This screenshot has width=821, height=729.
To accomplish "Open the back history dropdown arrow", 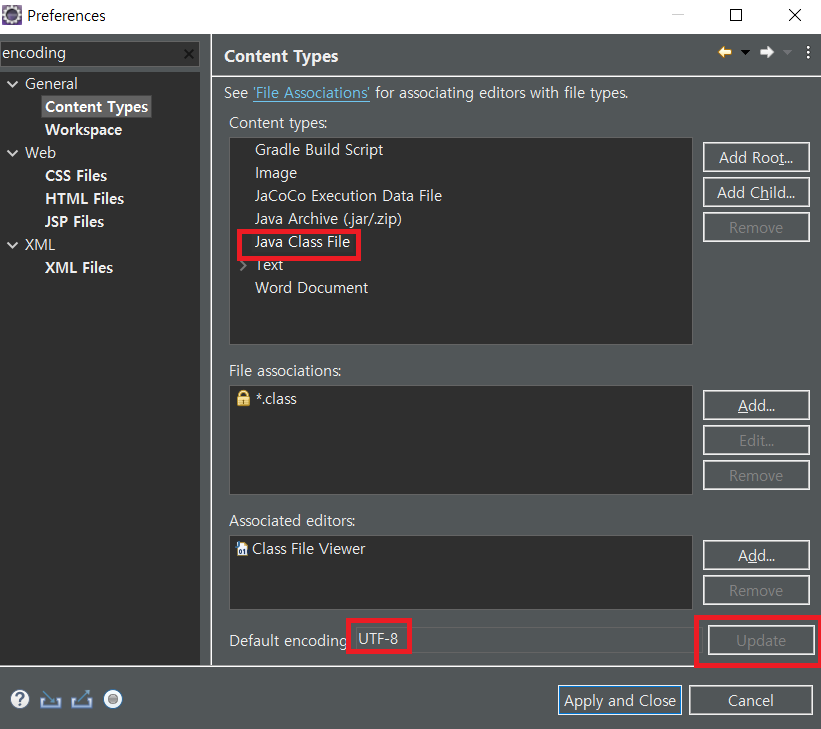I will (745, 52).
